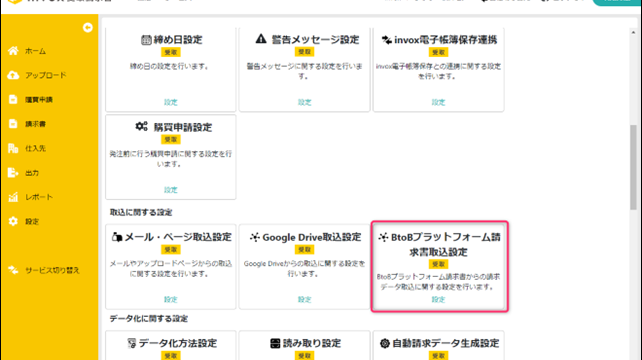This screenshot has height=360, width=642.
Task: Click 設定 link under 締め日設定
Action: (171, 102)
